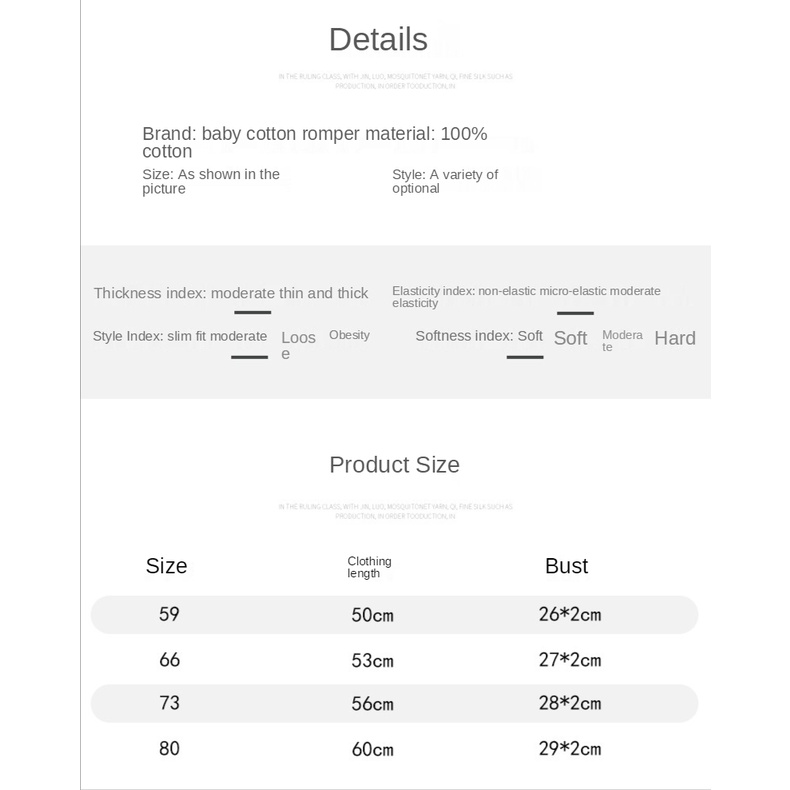
Task: Click the Details heading
Action: [x=378, y=40]
